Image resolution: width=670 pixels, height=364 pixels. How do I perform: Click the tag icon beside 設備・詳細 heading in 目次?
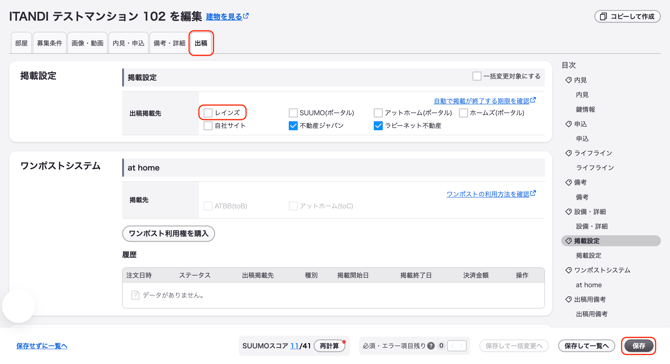pyautogui.click(x=568, y=211)
